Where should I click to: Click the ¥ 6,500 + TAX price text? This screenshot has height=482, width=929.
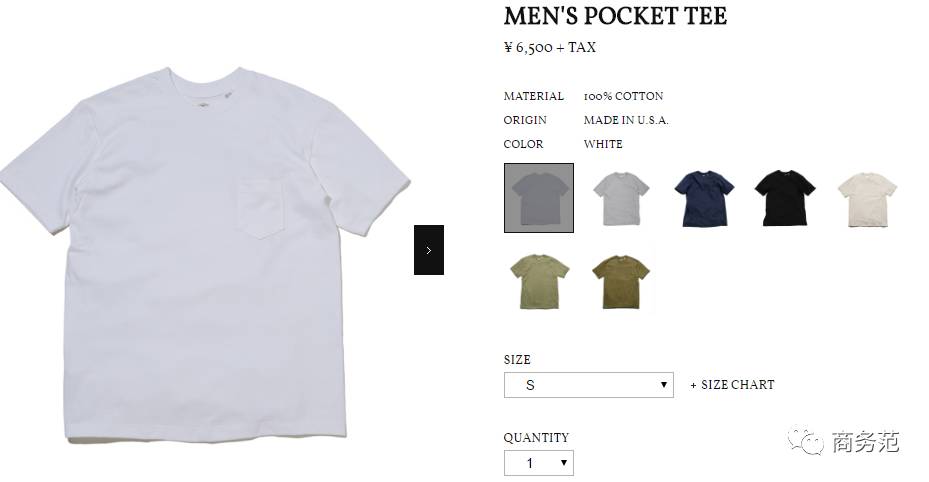(x=550, y=47)
